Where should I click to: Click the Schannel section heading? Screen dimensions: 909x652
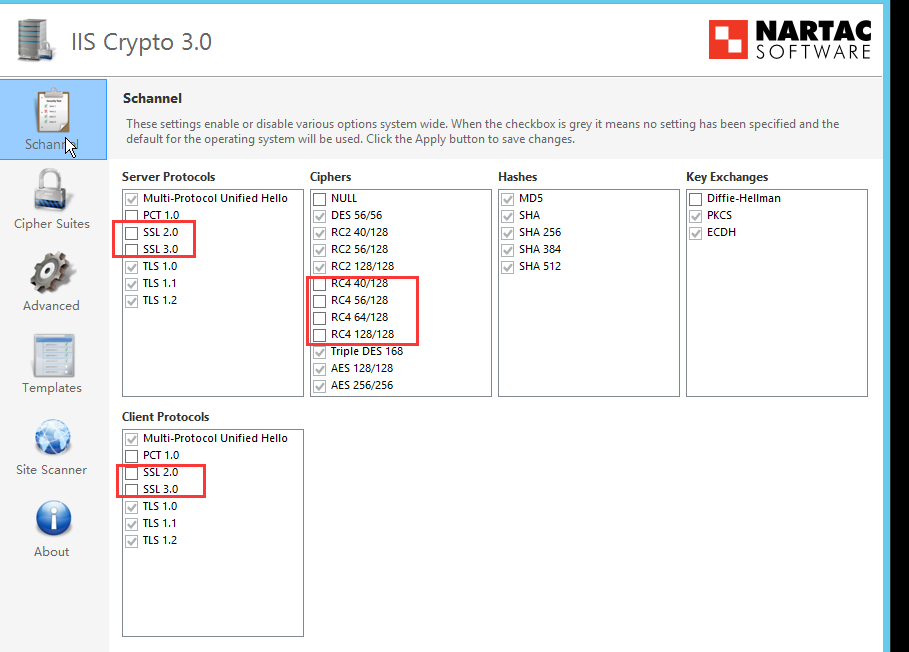coord(152,98)
